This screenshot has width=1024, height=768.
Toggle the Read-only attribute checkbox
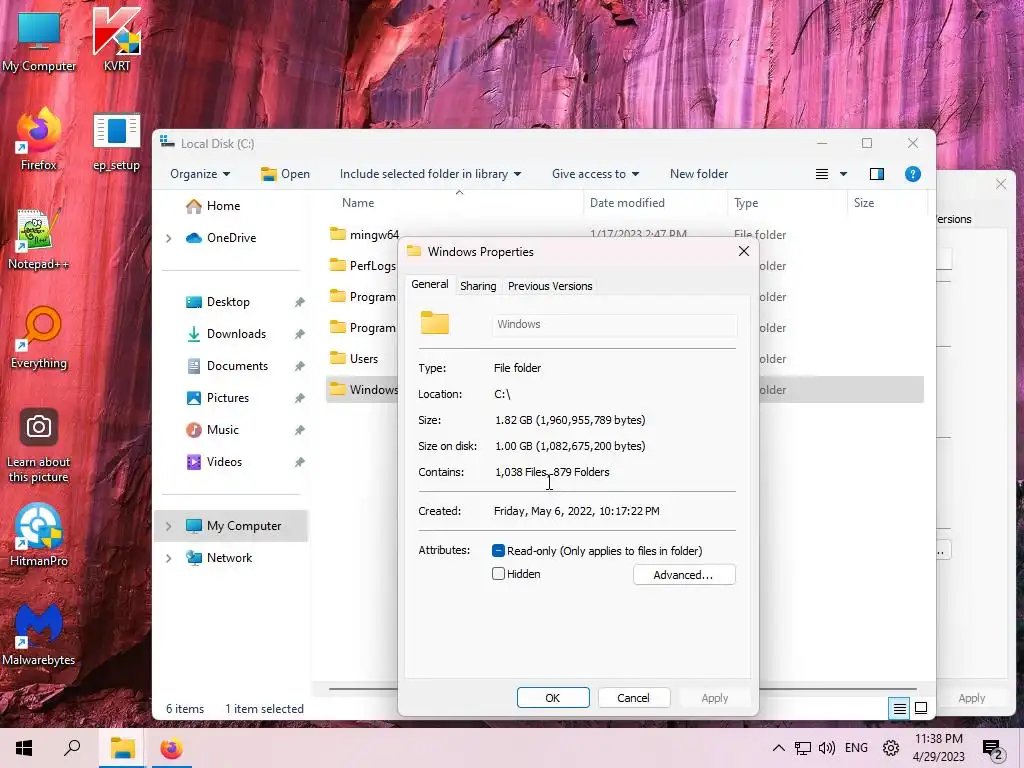click(498, 551)
